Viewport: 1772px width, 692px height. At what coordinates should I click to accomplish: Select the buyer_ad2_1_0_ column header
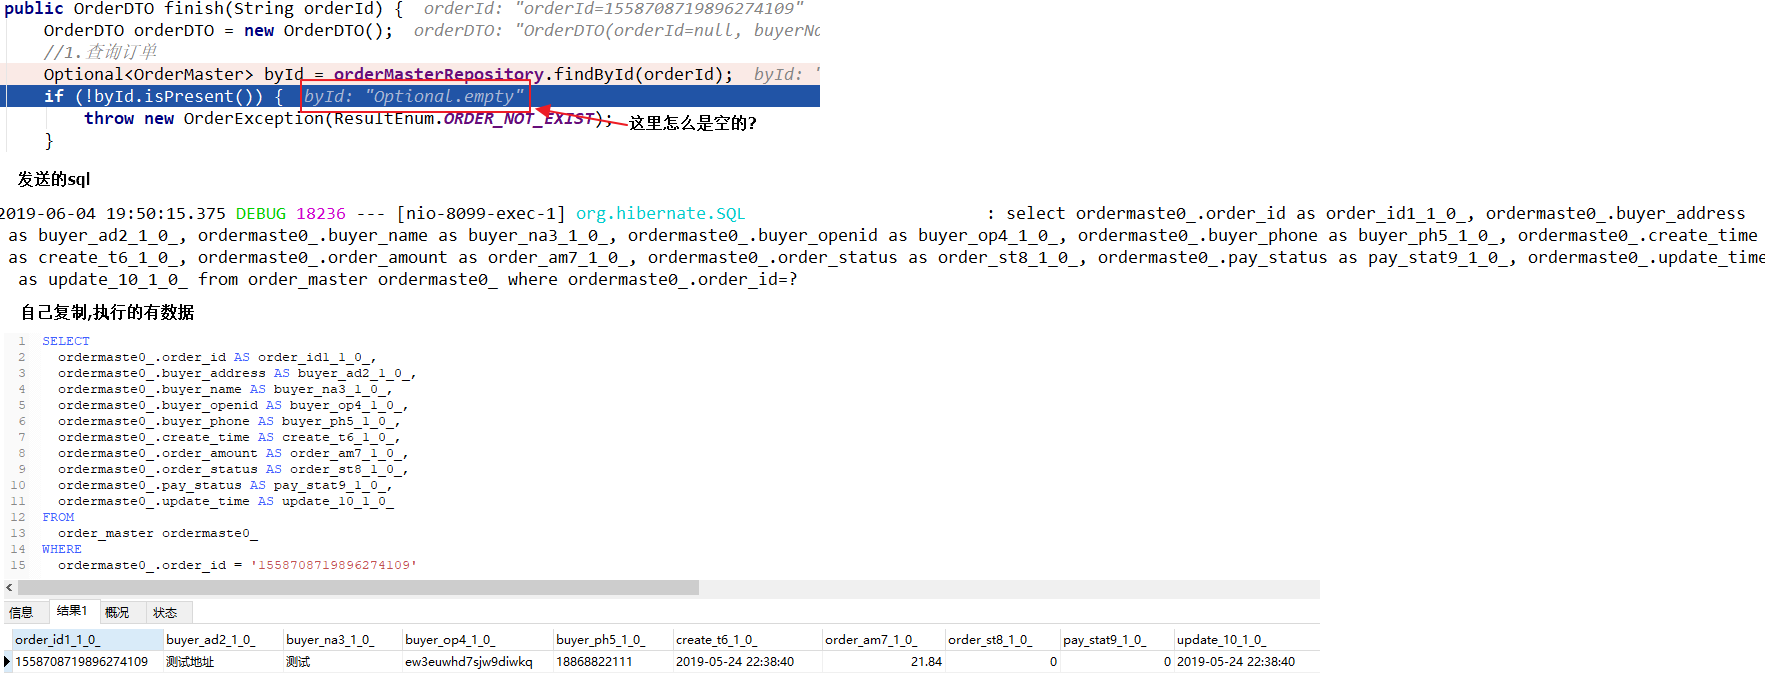pos(223,640)
